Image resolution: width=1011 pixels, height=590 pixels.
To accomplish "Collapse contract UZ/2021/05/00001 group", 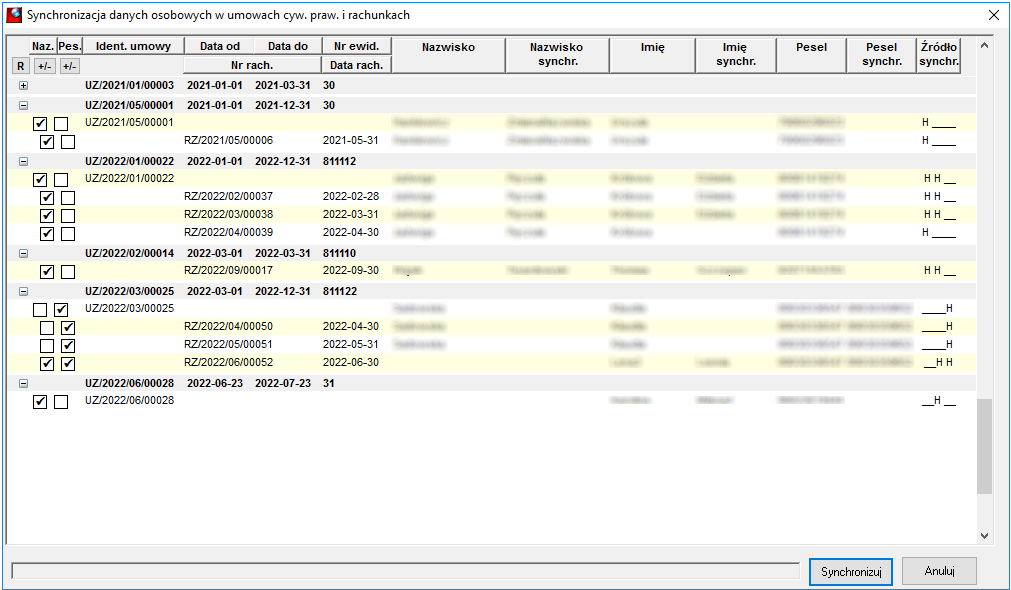I will click(24, 106).
